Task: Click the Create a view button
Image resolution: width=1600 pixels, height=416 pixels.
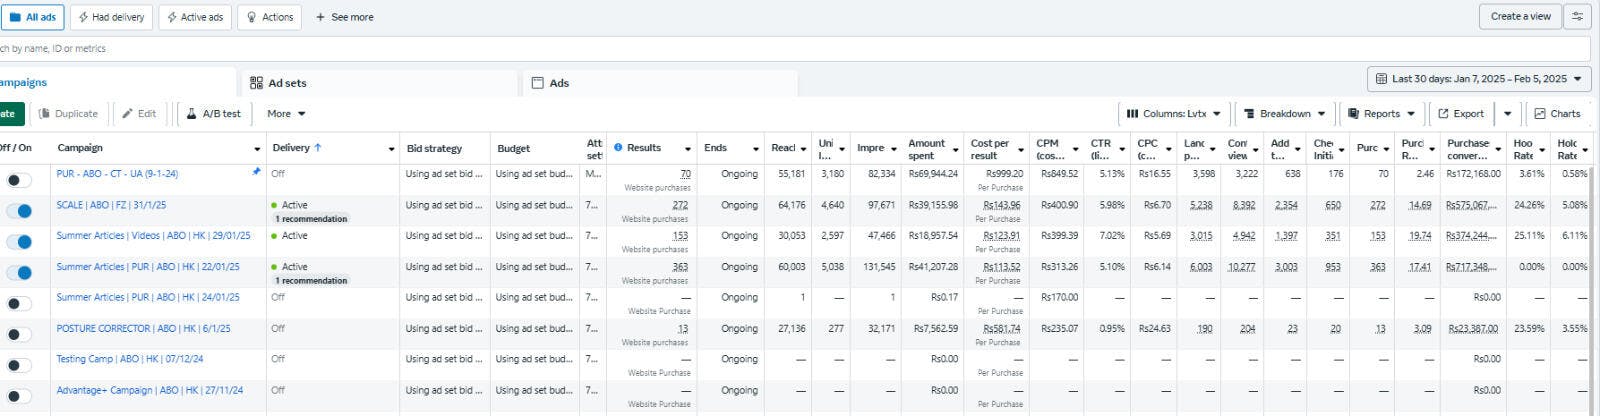Action: tap(1520, 17)
